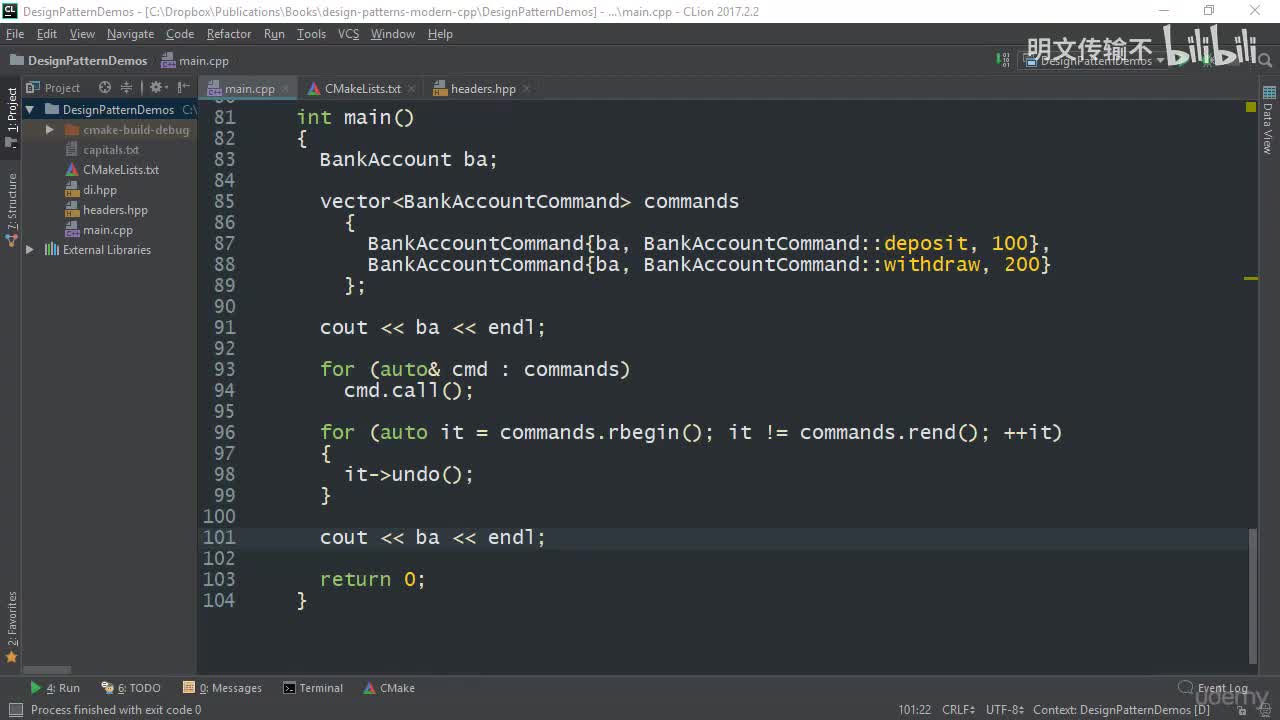
Task: Expand the cmake-build-debug folder arrow
Action: pyautogui.click(x=49, y=130)
